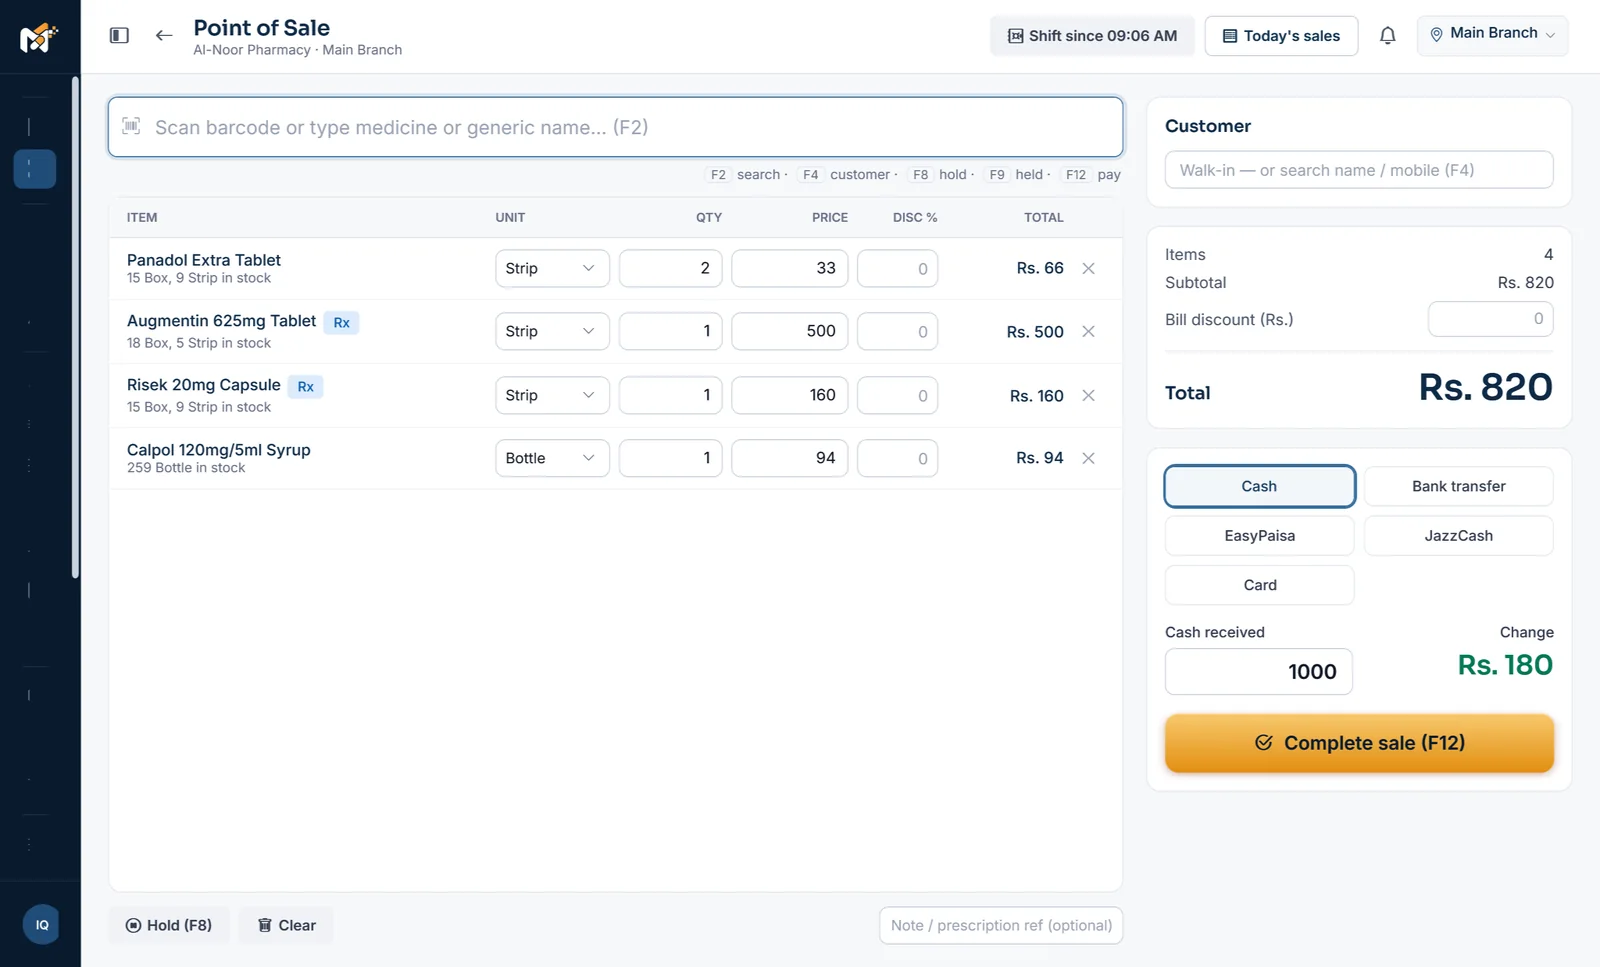Select Cash payment method
This screenshot has height=967, width=1600.
[1259, 486]
